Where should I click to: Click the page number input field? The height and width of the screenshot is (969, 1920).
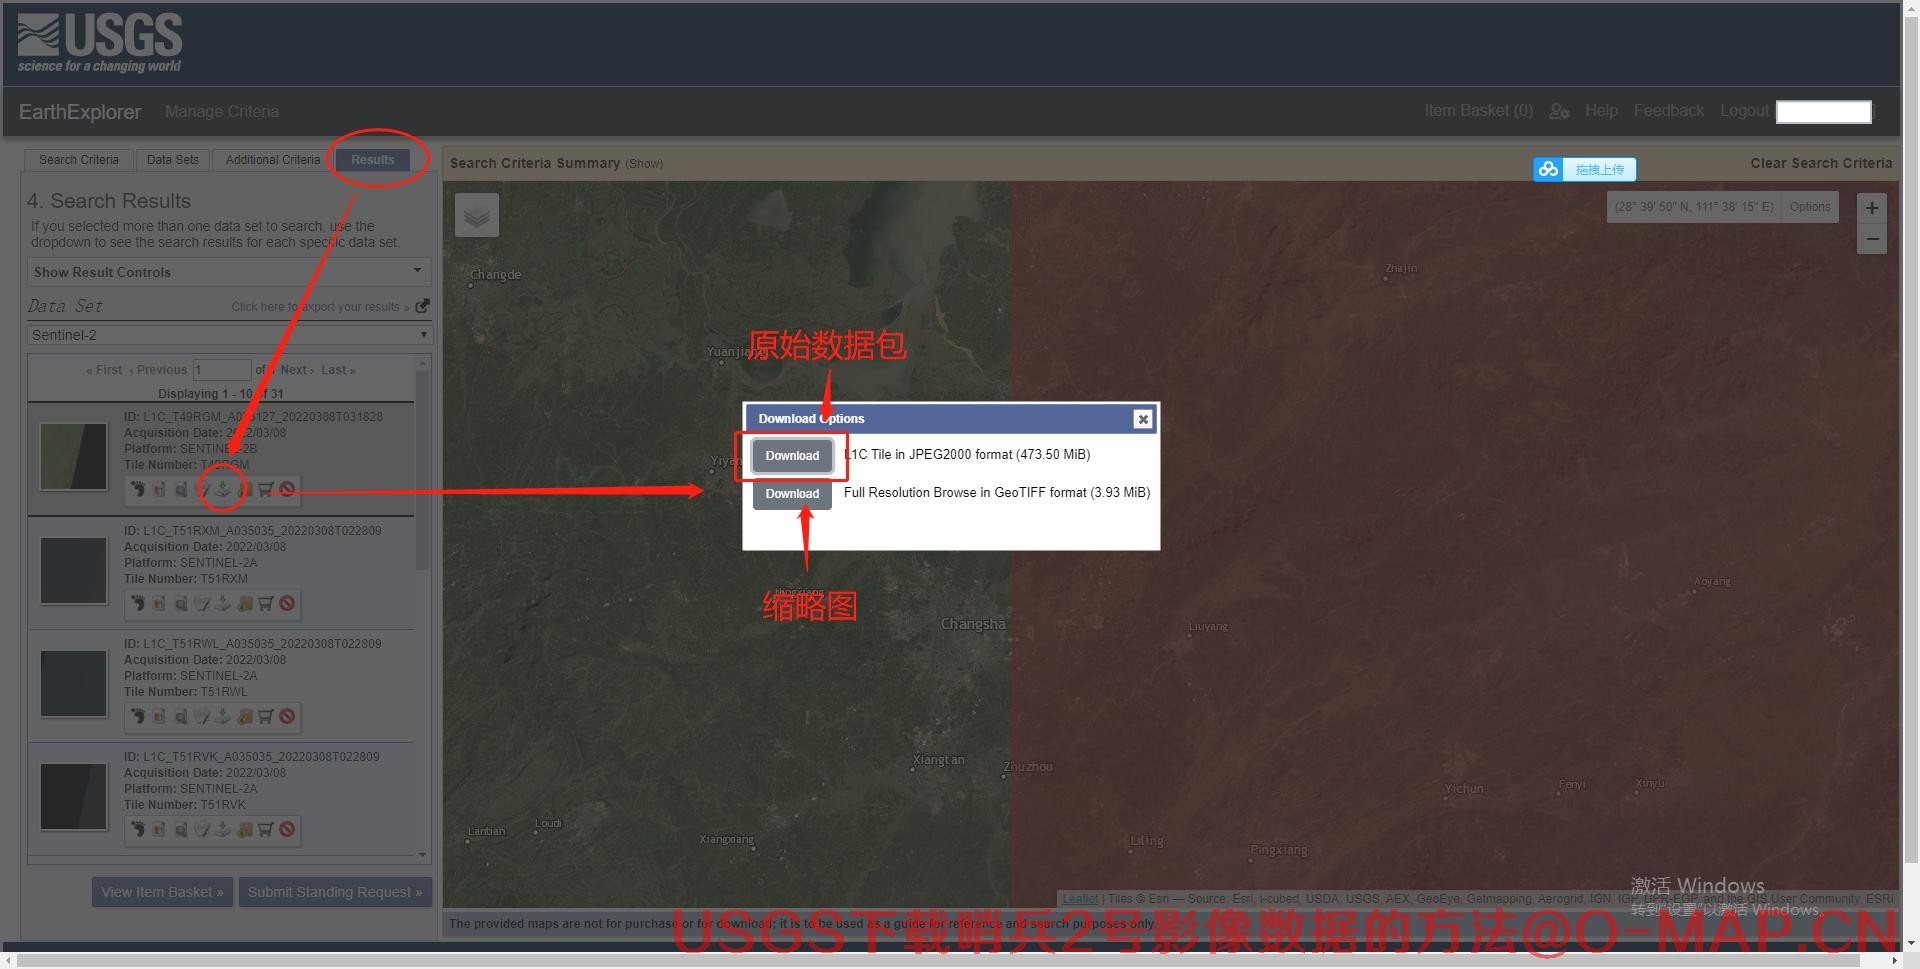(x=221, y=370)
